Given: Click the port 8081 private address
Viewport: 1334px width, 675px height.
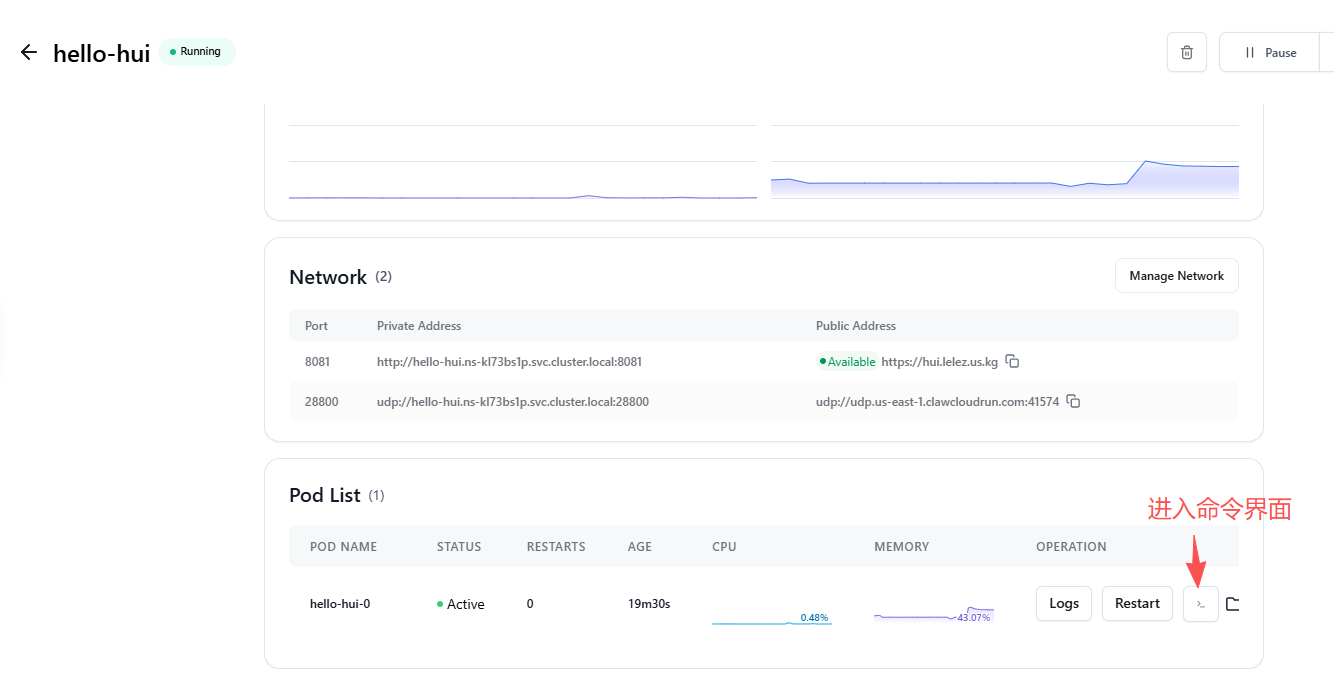Looking at the screenshot, I should (x=509, y=362).
